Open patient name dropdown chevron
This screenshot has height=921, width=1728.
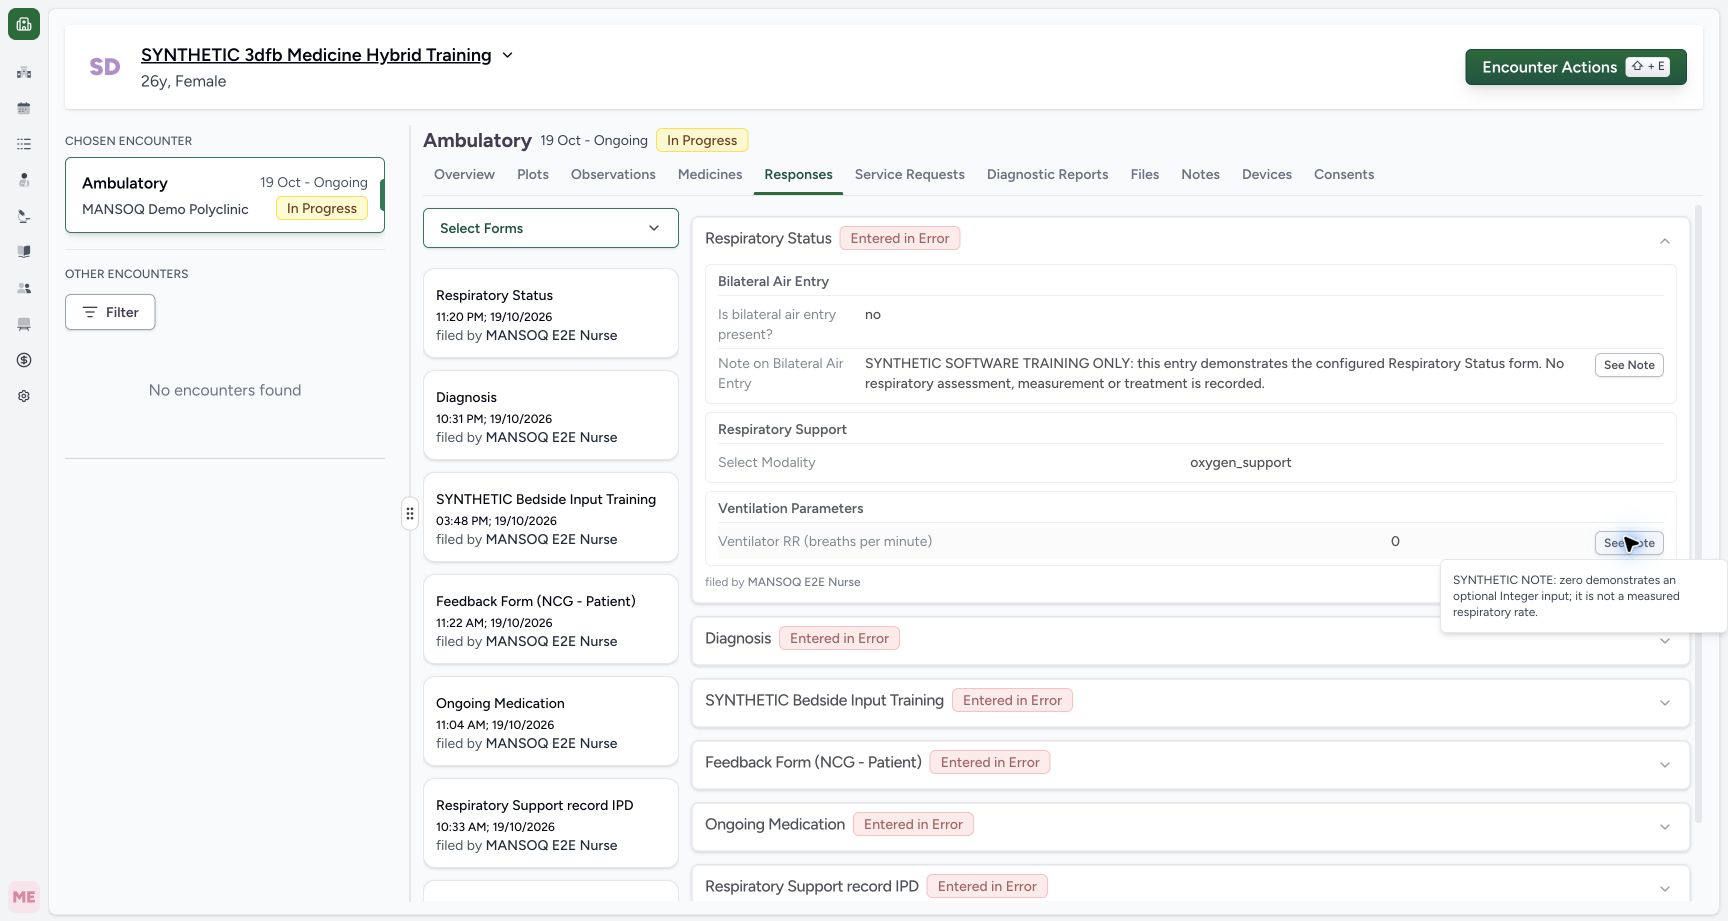pyautogui.click(x=507, y=55)
